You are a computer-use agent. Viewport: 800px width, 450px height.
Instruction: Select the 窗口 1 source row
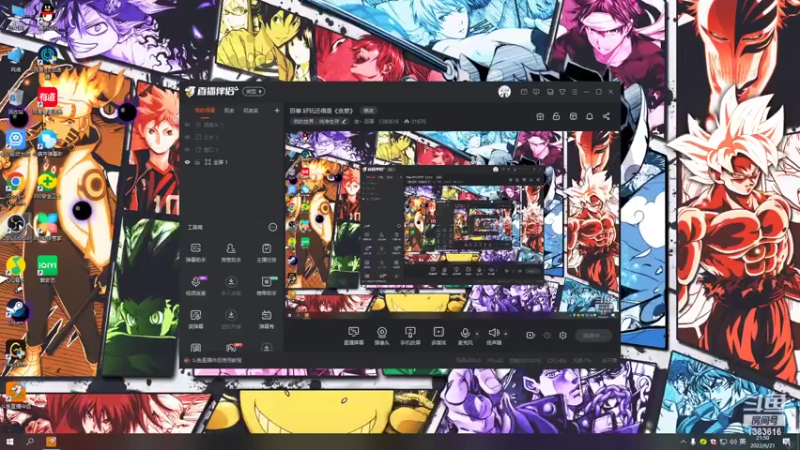231,149
